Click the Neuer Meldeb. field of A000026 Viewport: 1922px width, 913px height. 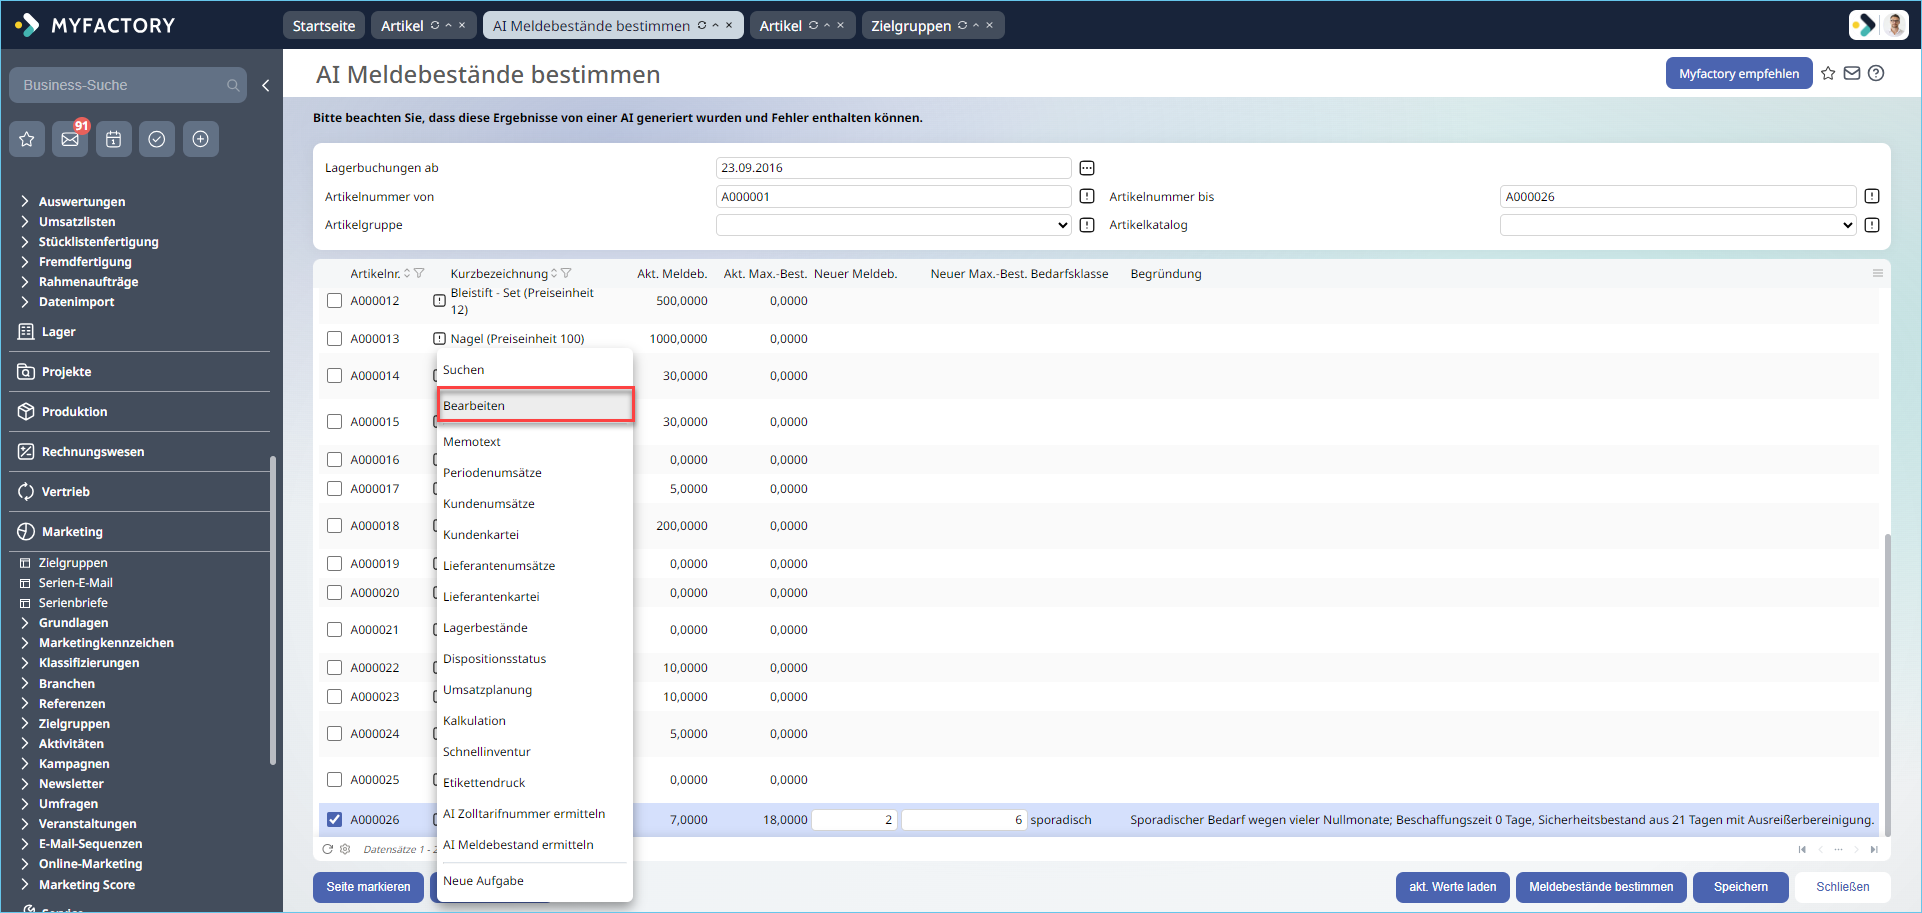[854, 820]
